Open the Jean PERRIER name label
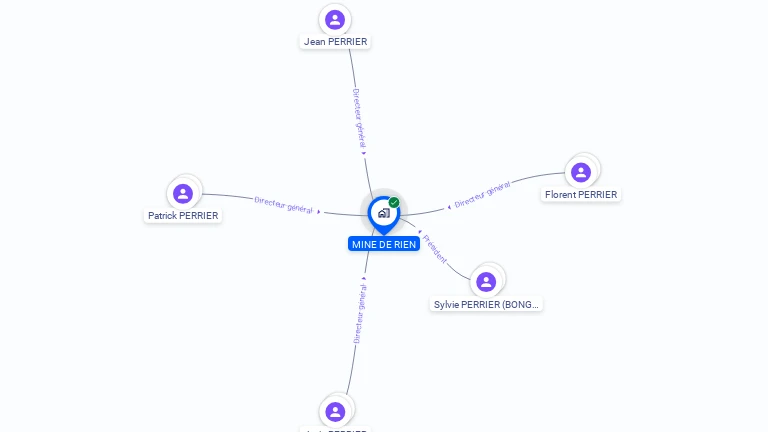Screen dimensions: 768x432 pyautogui.click(x=335, y=42)
